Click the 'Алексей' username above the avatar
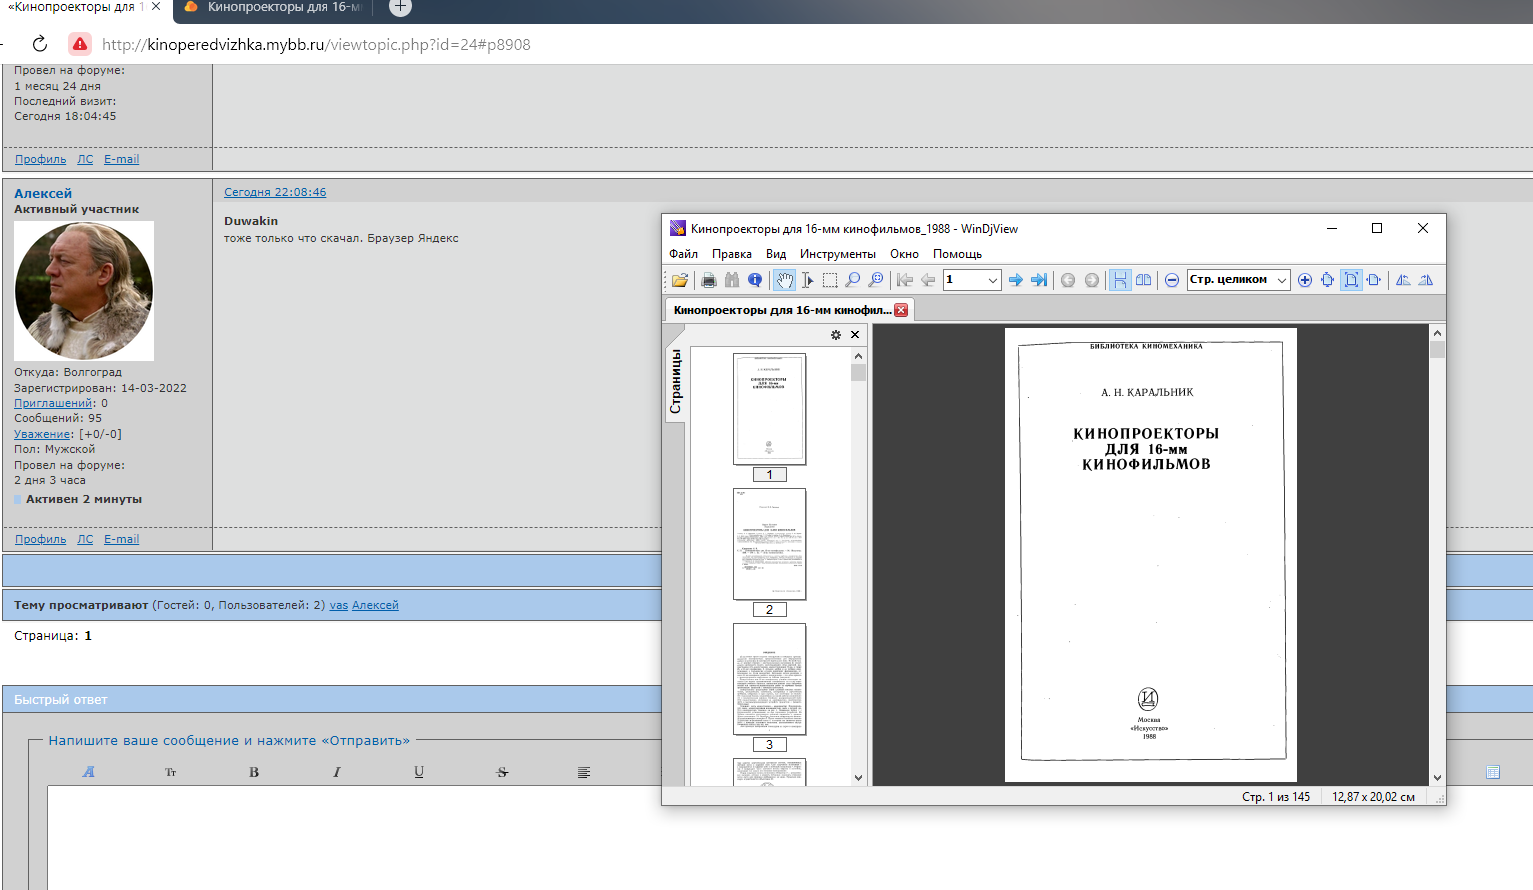The height and width of the screenshot is (890, 1533). tap(43, 193)
